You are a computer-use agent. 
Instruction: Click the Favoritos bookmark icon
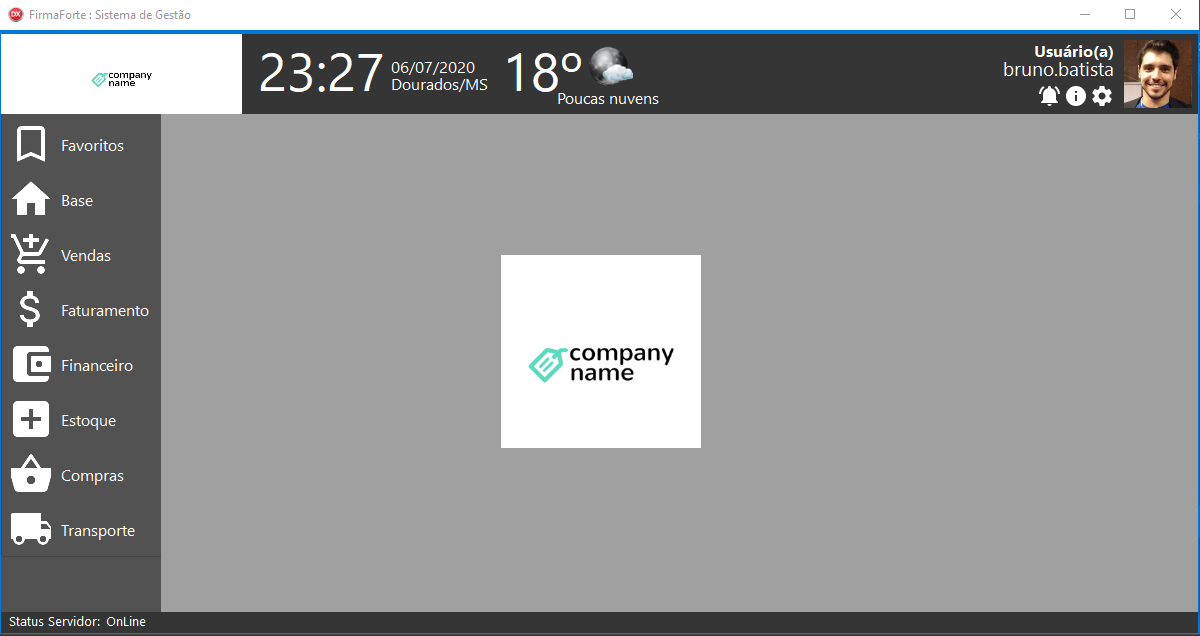coord(31,145)
